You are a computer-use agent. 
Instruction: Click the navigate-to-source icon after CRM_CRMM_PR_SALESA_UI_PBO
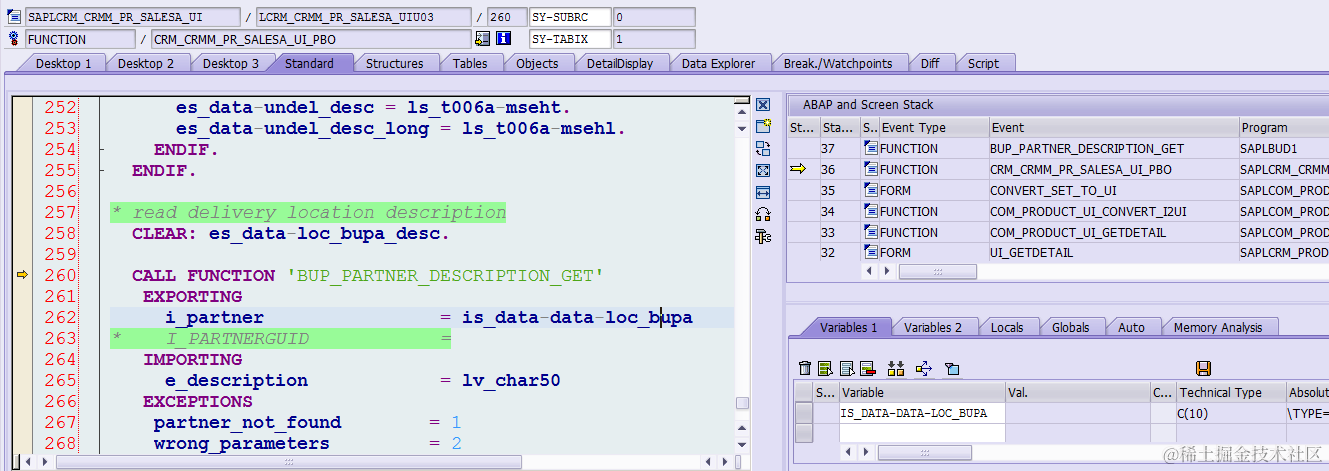pos(483,39)
